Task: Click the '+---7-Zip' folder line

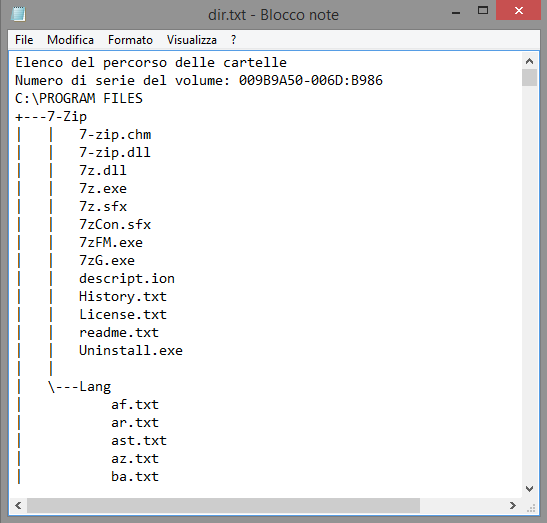Action: 51,117
